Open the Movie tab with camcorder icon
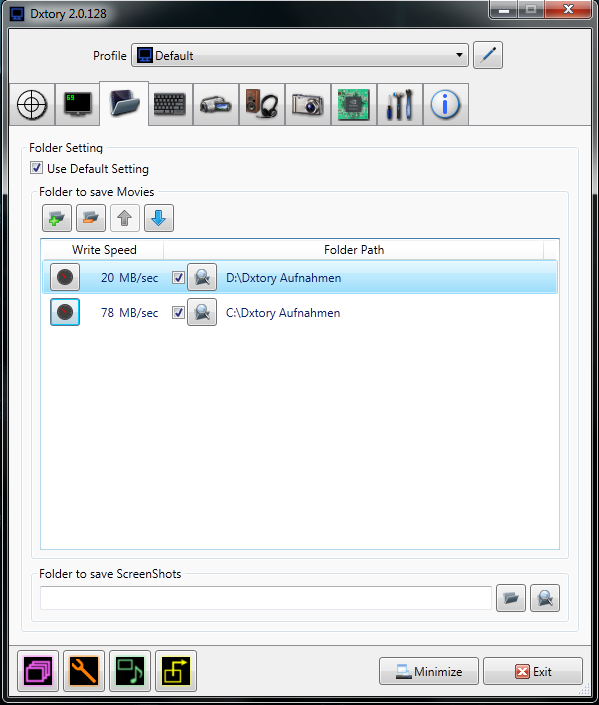Image resolution: width=599 pixels, height=705 pixels. click(x=216, y=104)
